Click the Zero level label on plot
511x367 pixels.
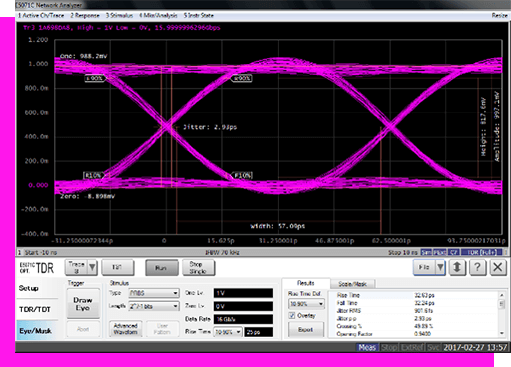[x=87, y=196]
